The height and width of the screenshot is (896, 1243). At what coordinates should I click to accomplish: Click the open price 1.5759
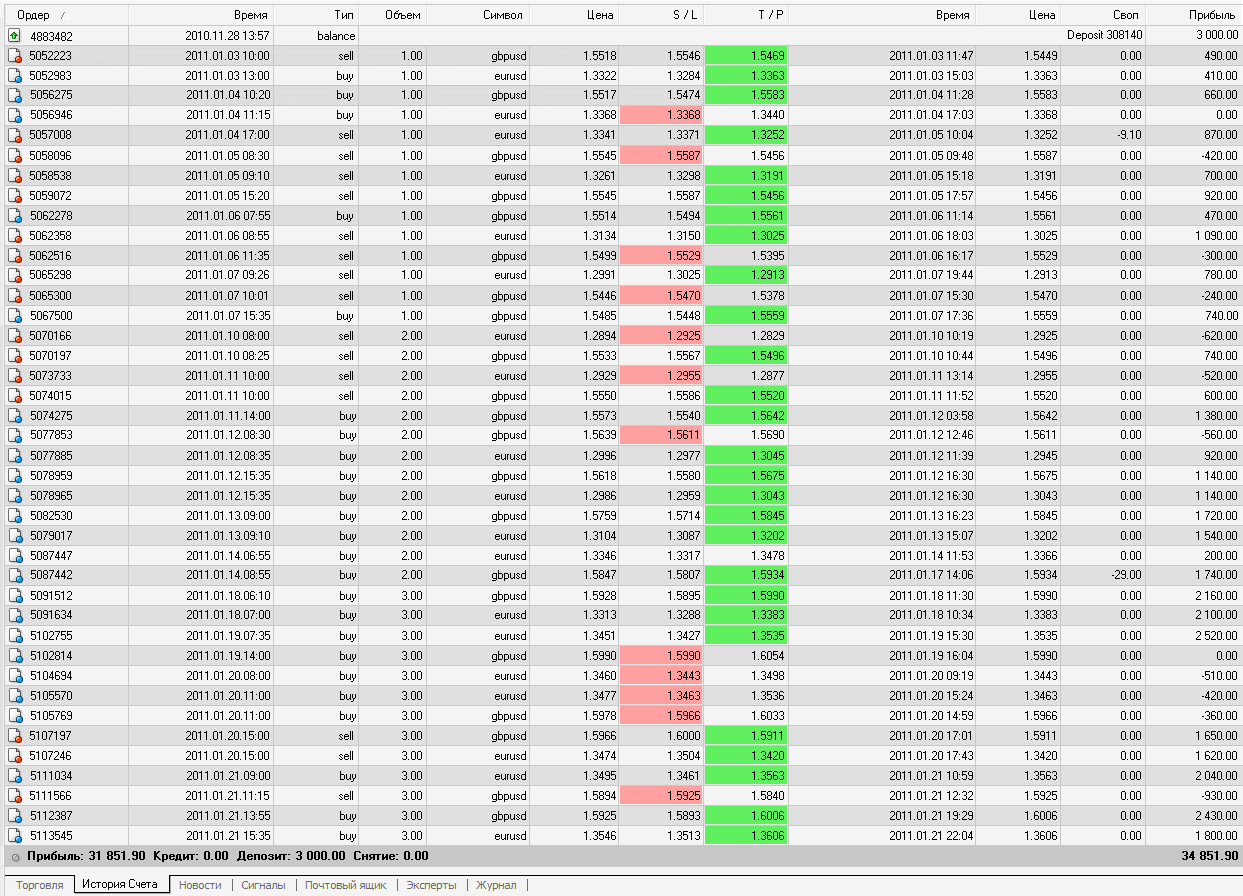coord(599,515)
